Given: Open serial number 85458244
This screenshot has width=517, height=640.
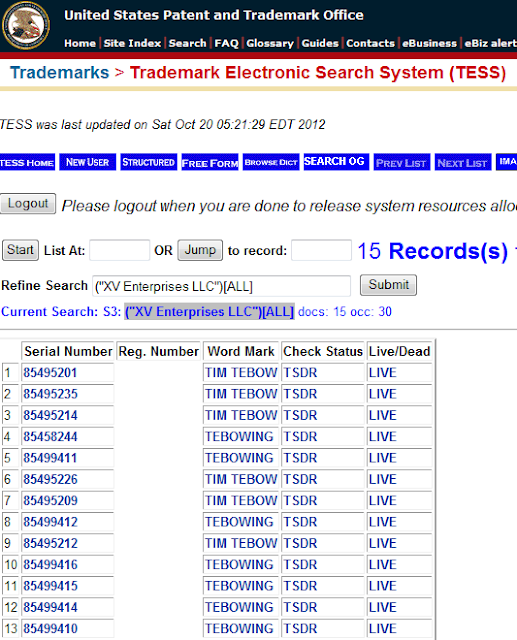Looking at the screenshot, I should point(50,437).
